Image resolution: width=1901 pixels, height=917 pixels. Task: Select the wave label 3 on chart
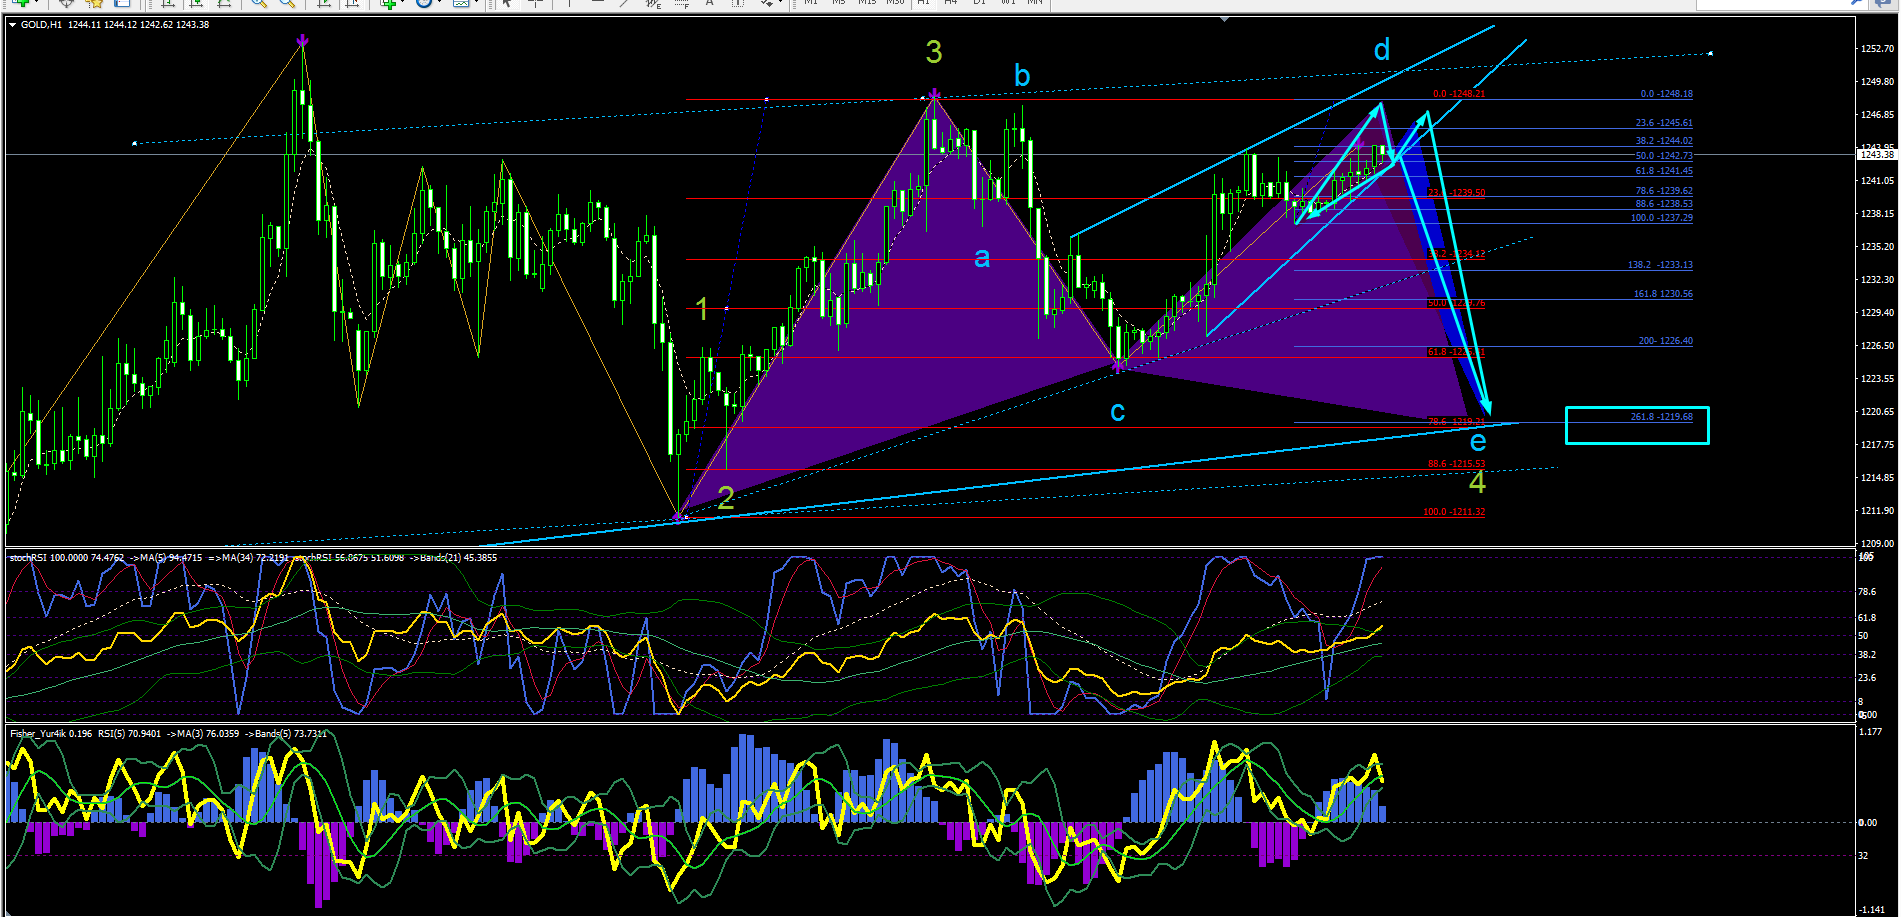pos(934,52)
